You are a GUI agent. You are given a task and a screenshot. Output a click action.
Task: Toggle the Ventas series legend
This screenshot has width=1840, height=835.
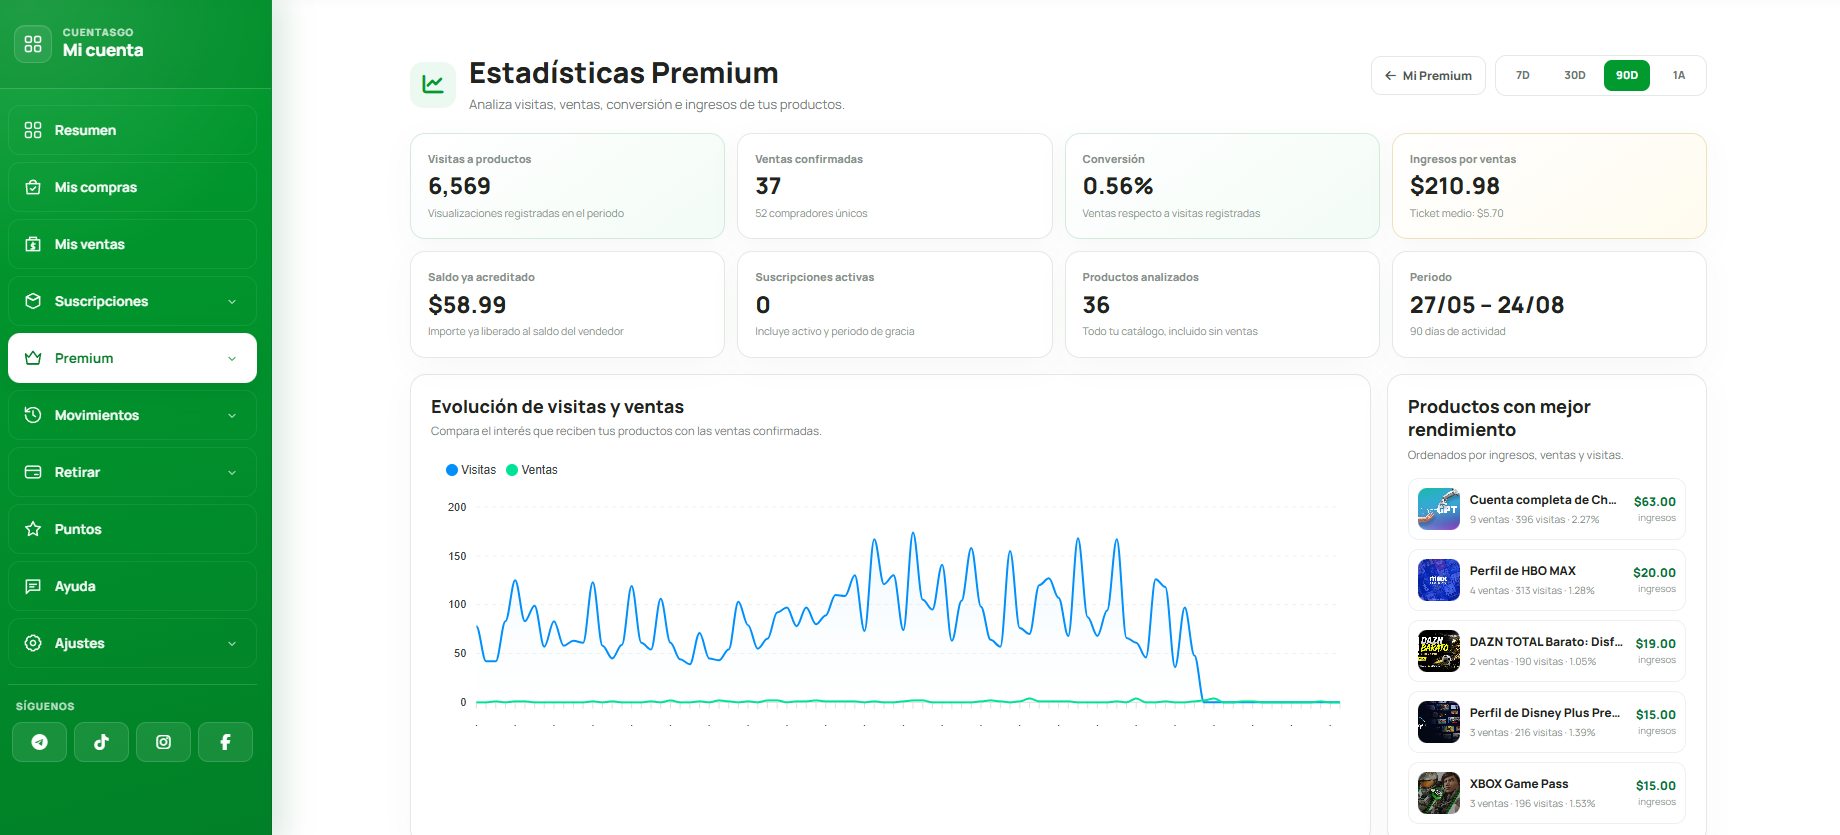pyautogui.click(x=532, y=470)
